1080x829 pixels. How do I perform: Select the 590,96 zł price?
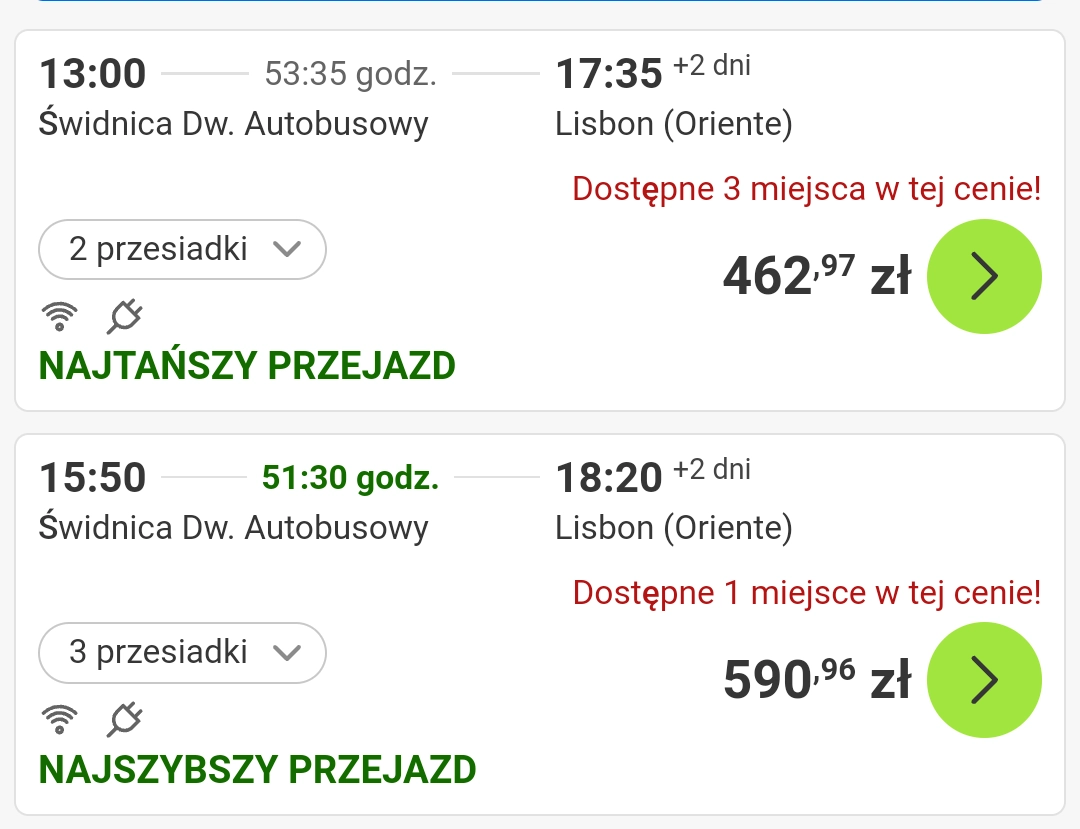(816, 681)
